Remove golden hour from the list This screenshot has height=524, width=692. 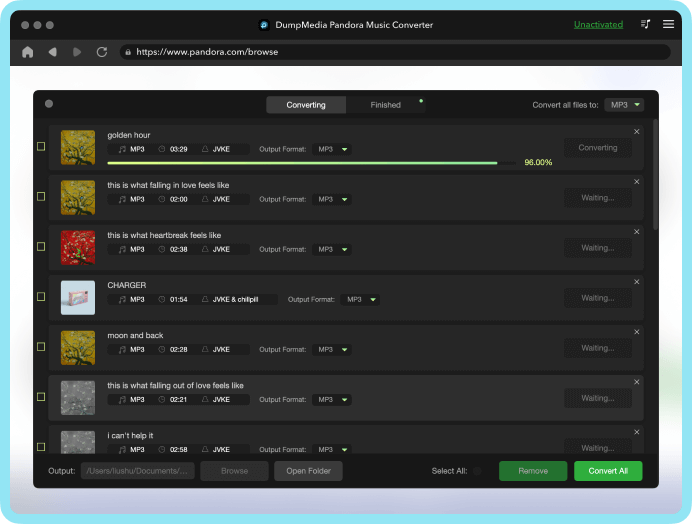(x=636, y=132)
